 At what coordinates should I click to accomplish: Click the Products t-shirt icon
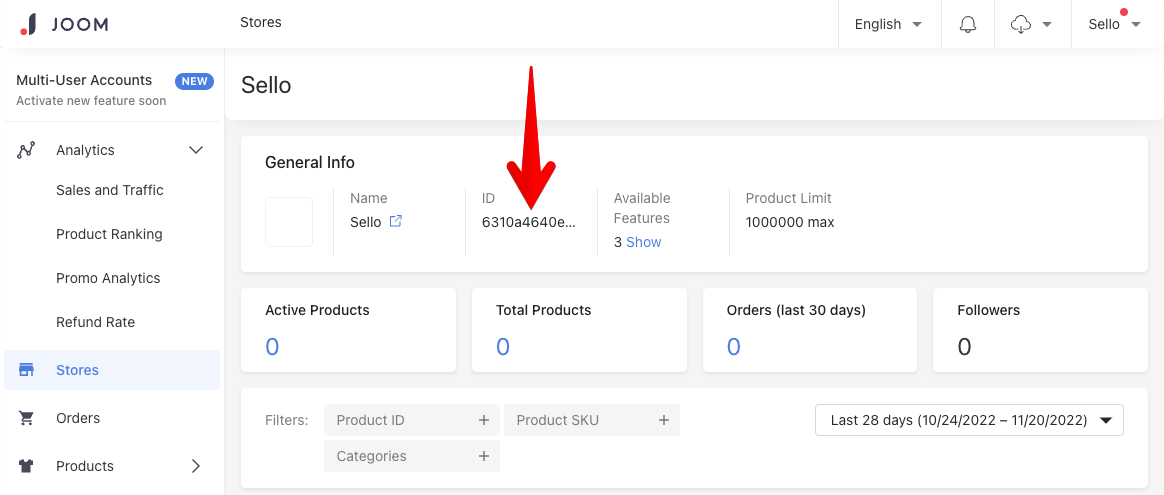point(27,466)
